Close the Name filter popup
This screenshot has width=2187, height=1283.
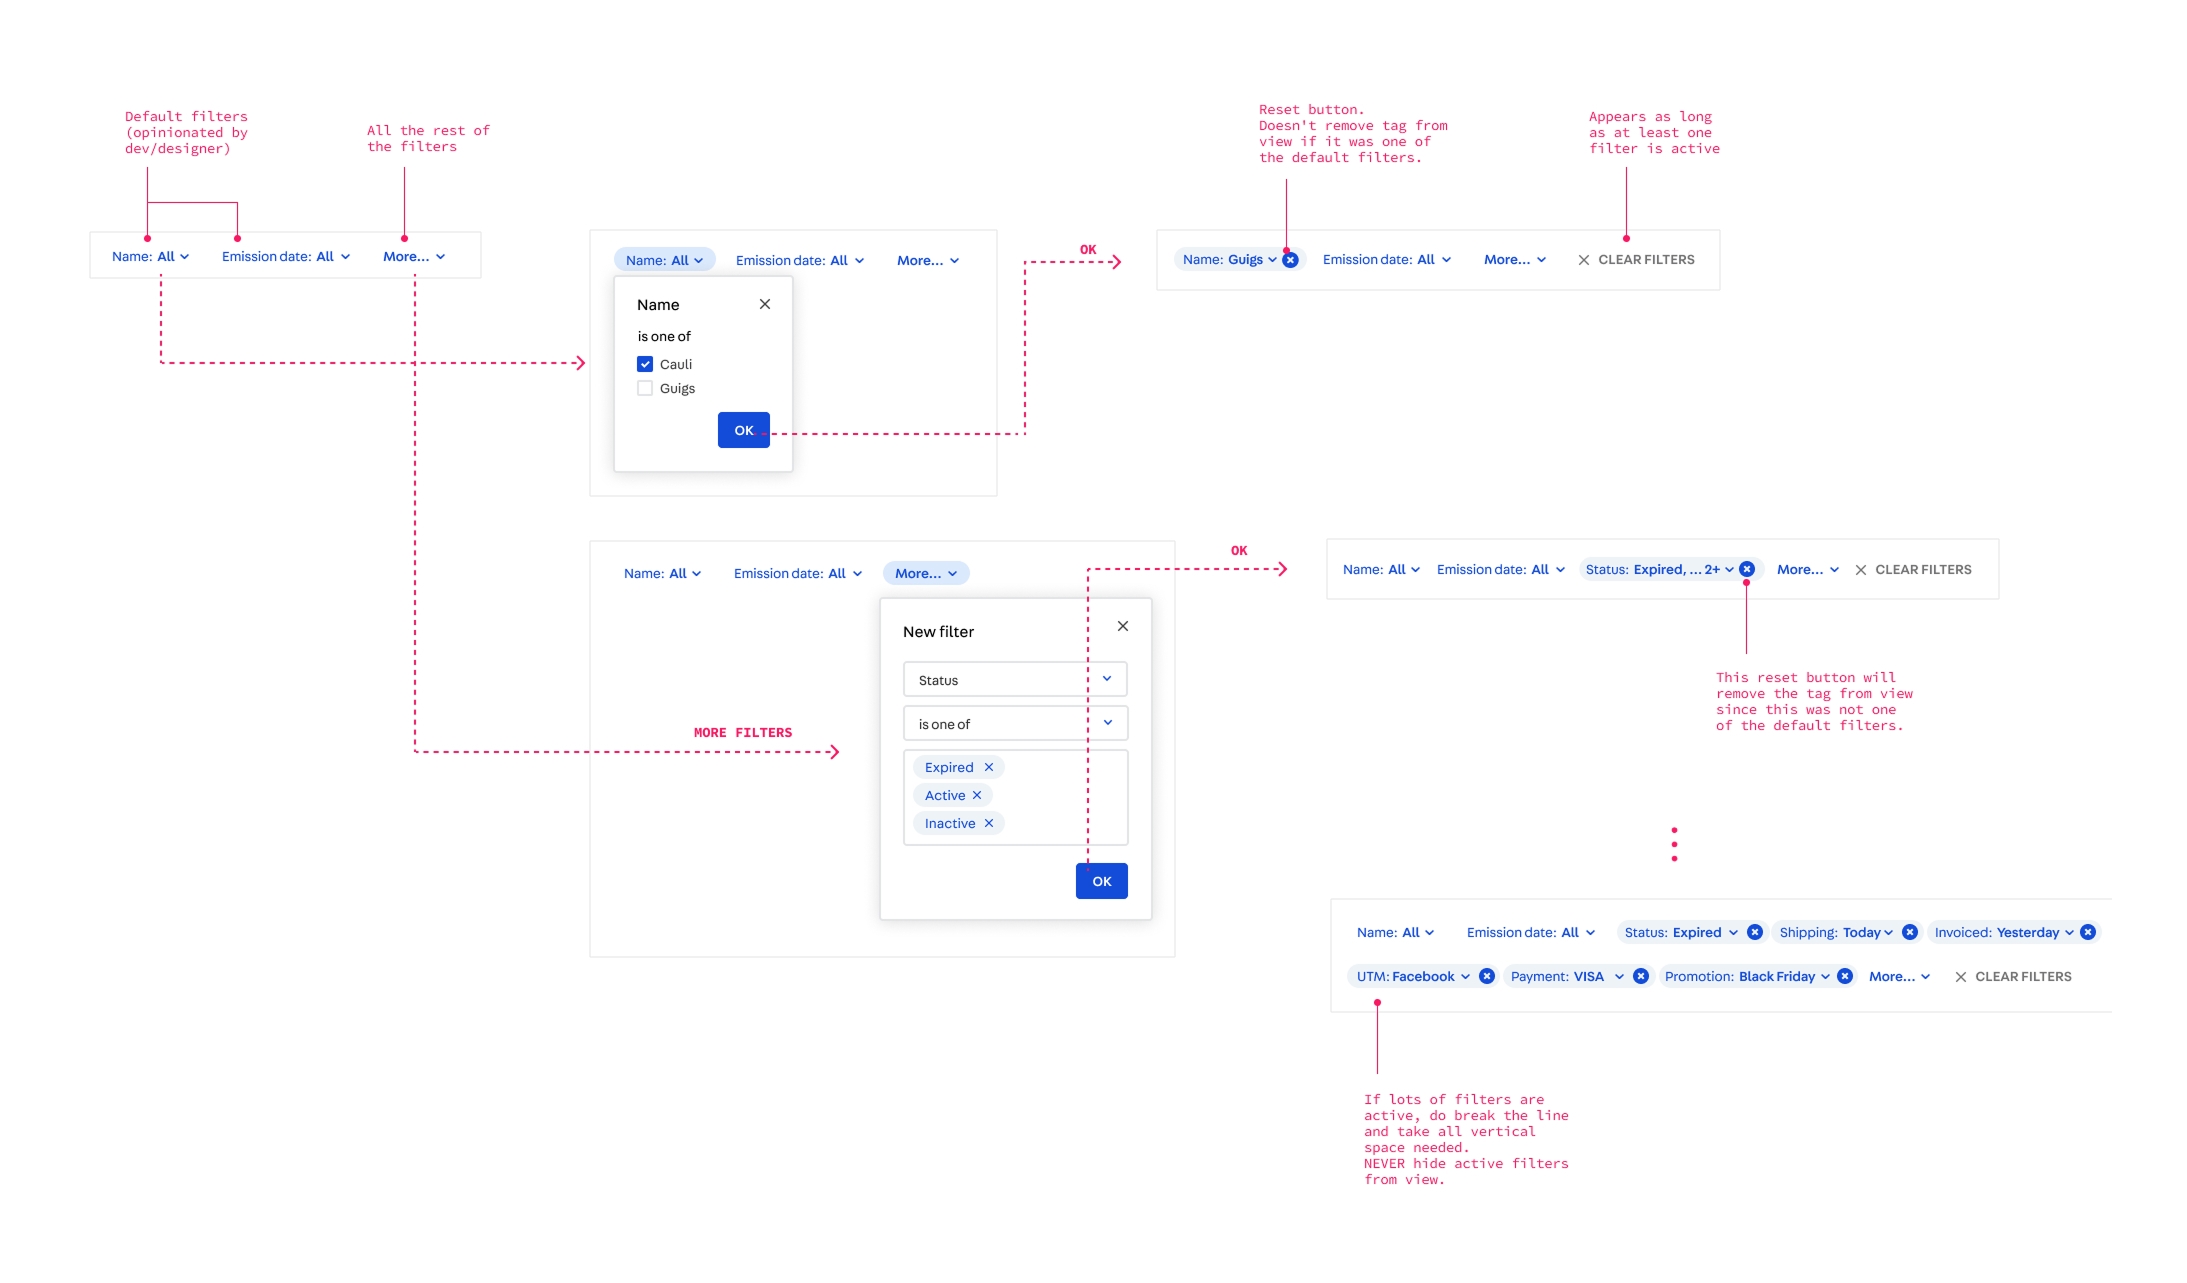click(x=764, y=304)
